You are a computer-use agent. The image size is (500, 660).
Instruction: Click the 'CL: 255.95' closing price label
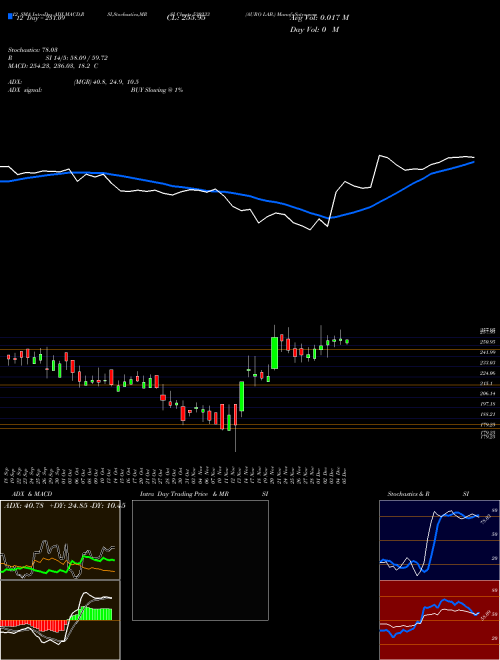pyautogui.click(x=186, y=18)
